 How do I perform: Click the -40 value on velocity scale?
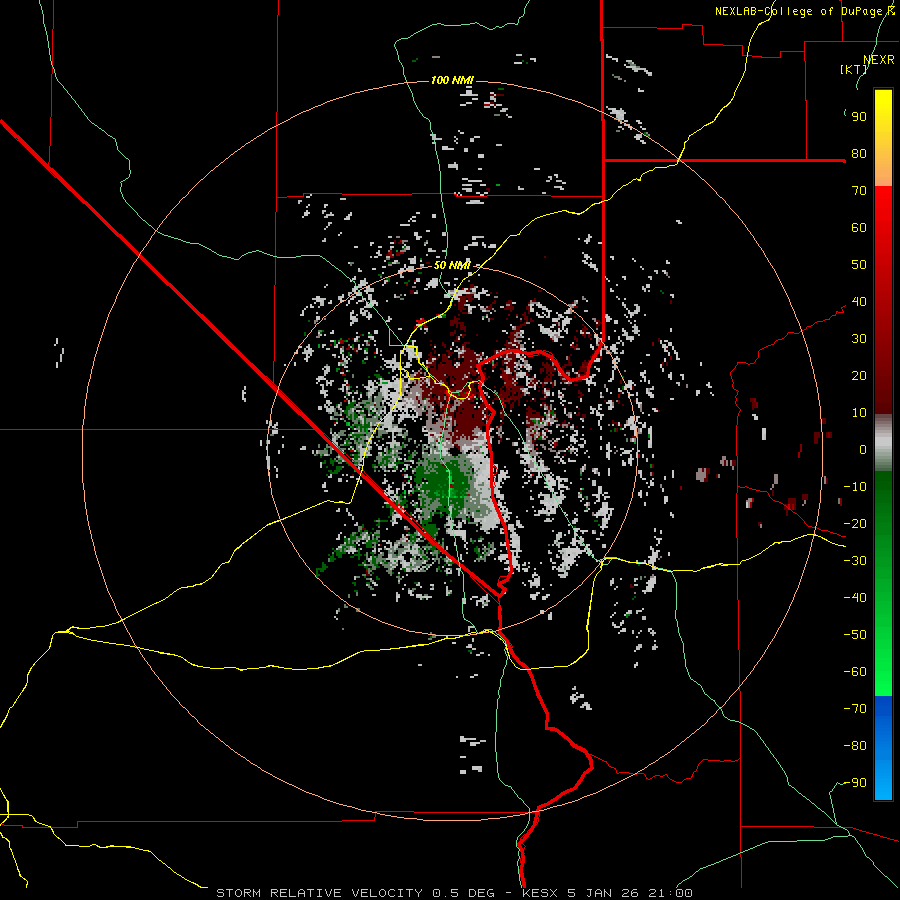[x=855, y=598]
